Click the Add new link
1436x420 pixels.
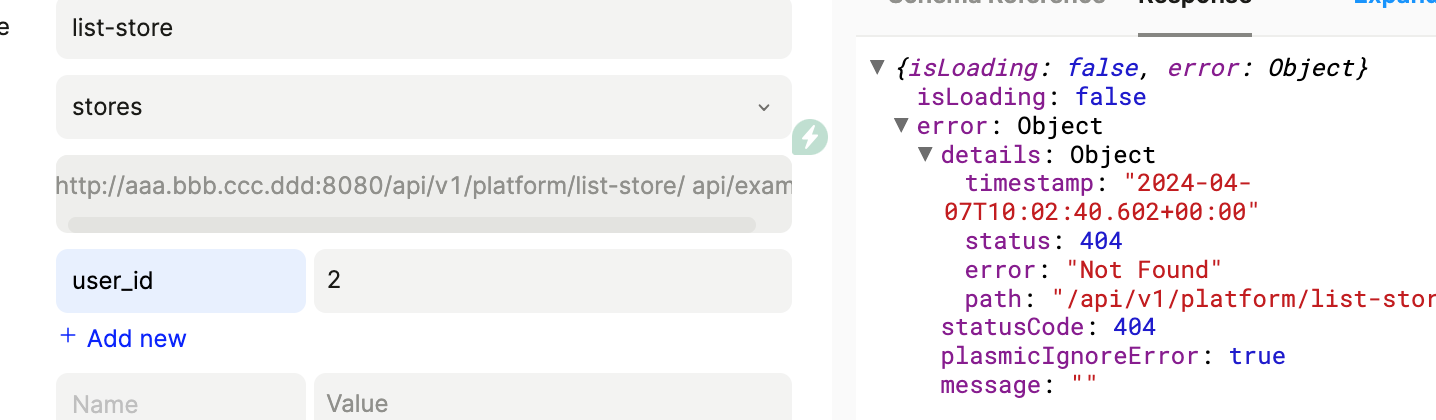coord(136,339)
